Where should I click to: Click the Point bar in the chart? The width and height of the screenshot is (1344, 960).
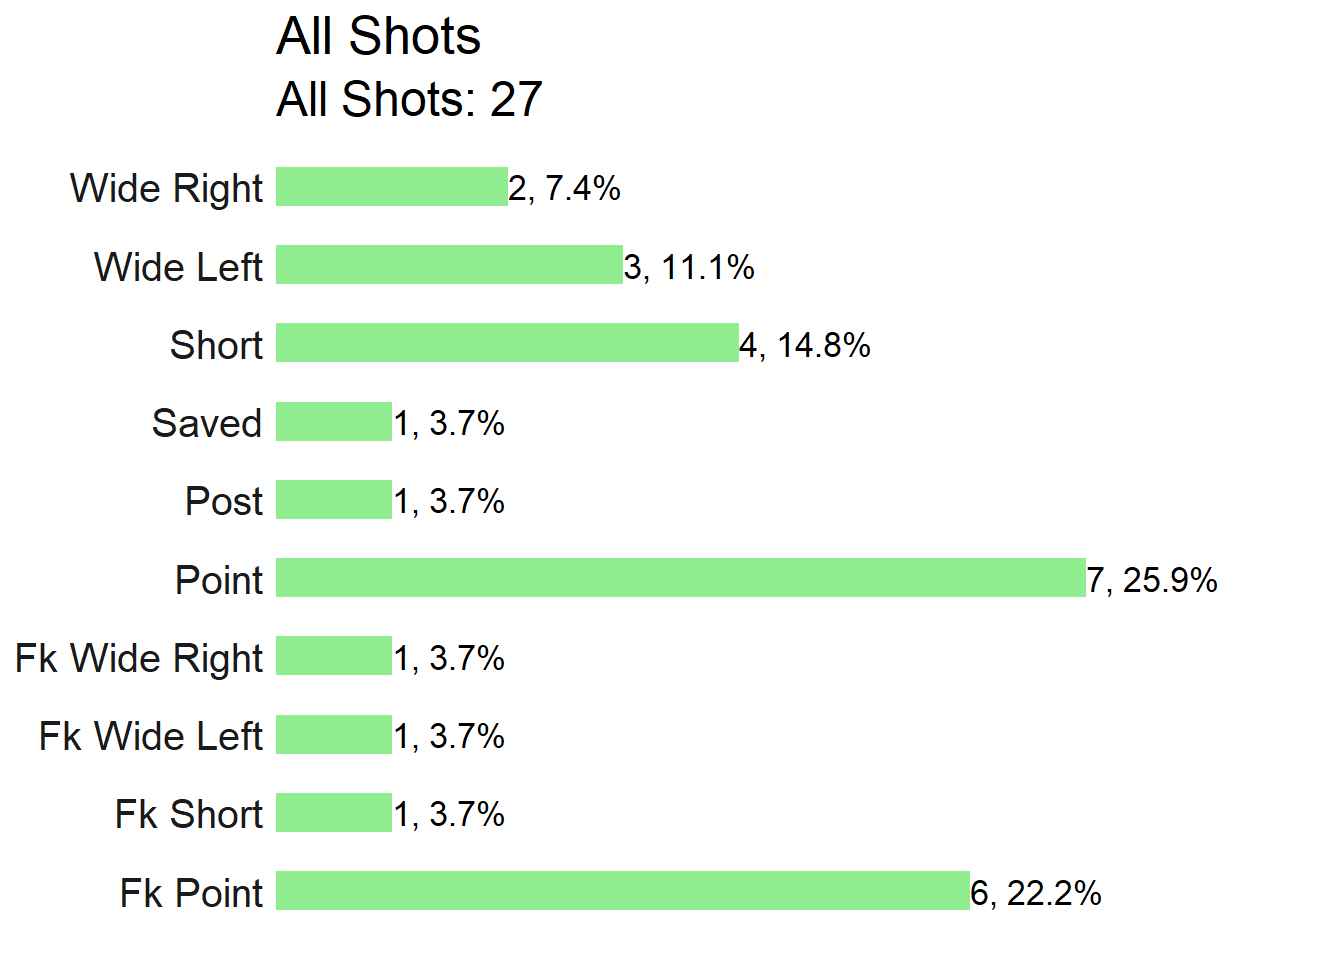pyautogui.click(x=681, y=578)
